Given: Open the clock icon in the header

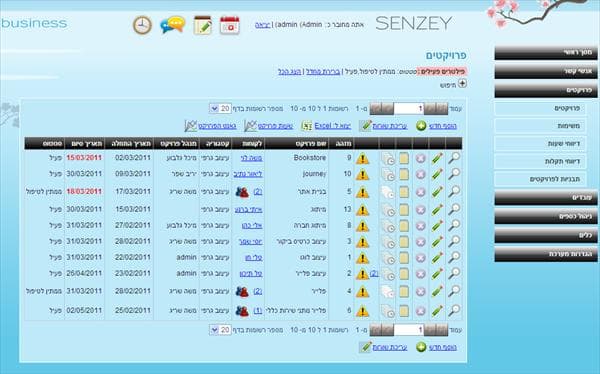Looking at the screenshot, I should click(142, 25).
